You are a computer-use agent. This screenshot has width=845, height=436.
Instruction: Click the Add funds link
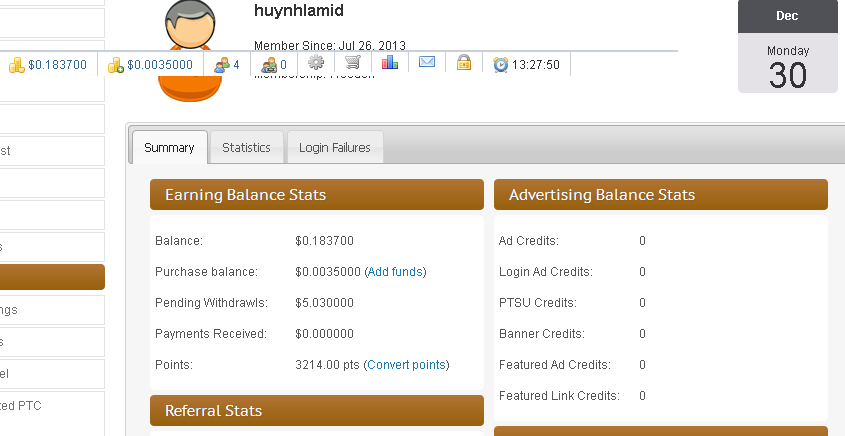point(395,272)
